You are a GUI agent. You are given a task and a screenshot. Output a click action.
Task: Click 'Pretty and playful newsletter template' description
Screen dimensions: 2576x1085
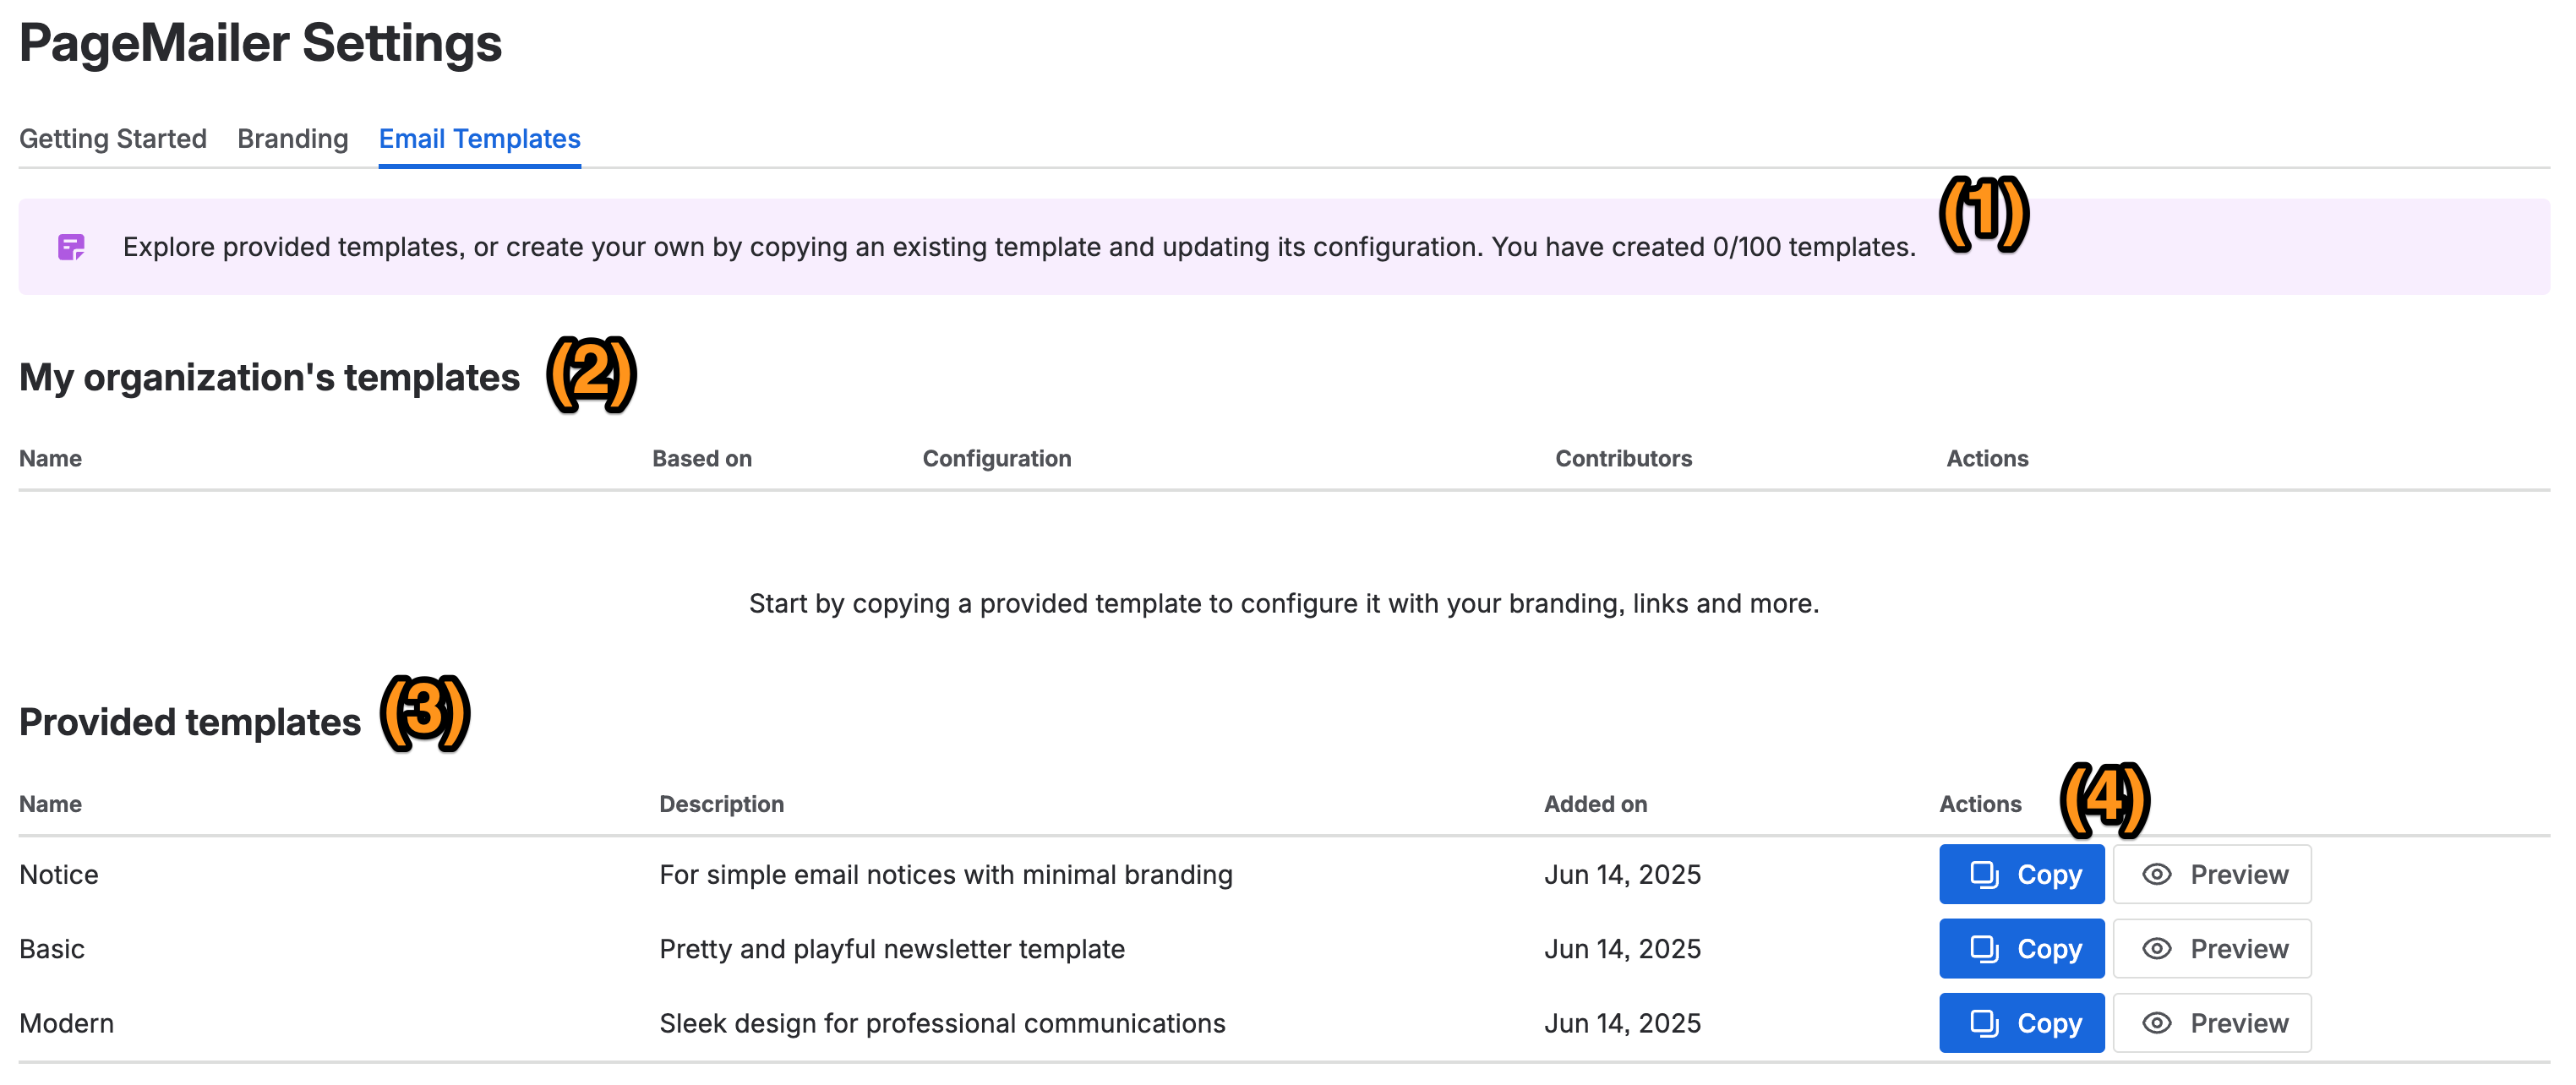tap(892, 949)
